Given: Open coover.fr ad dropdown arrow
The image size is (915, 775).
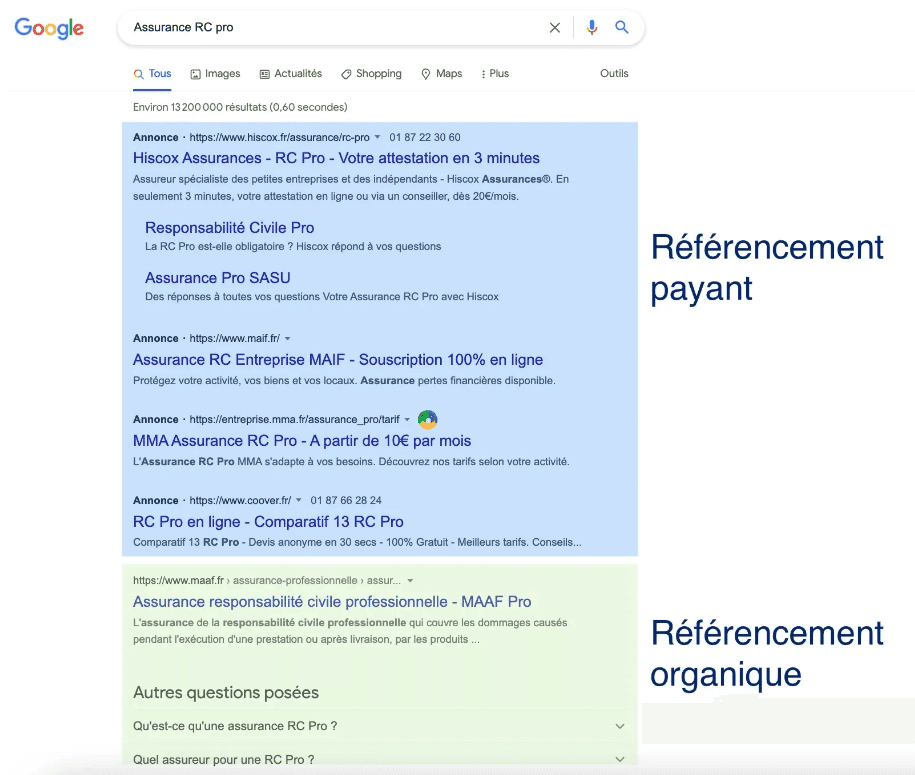Looking at the screenshot, I should pos(299,500).
